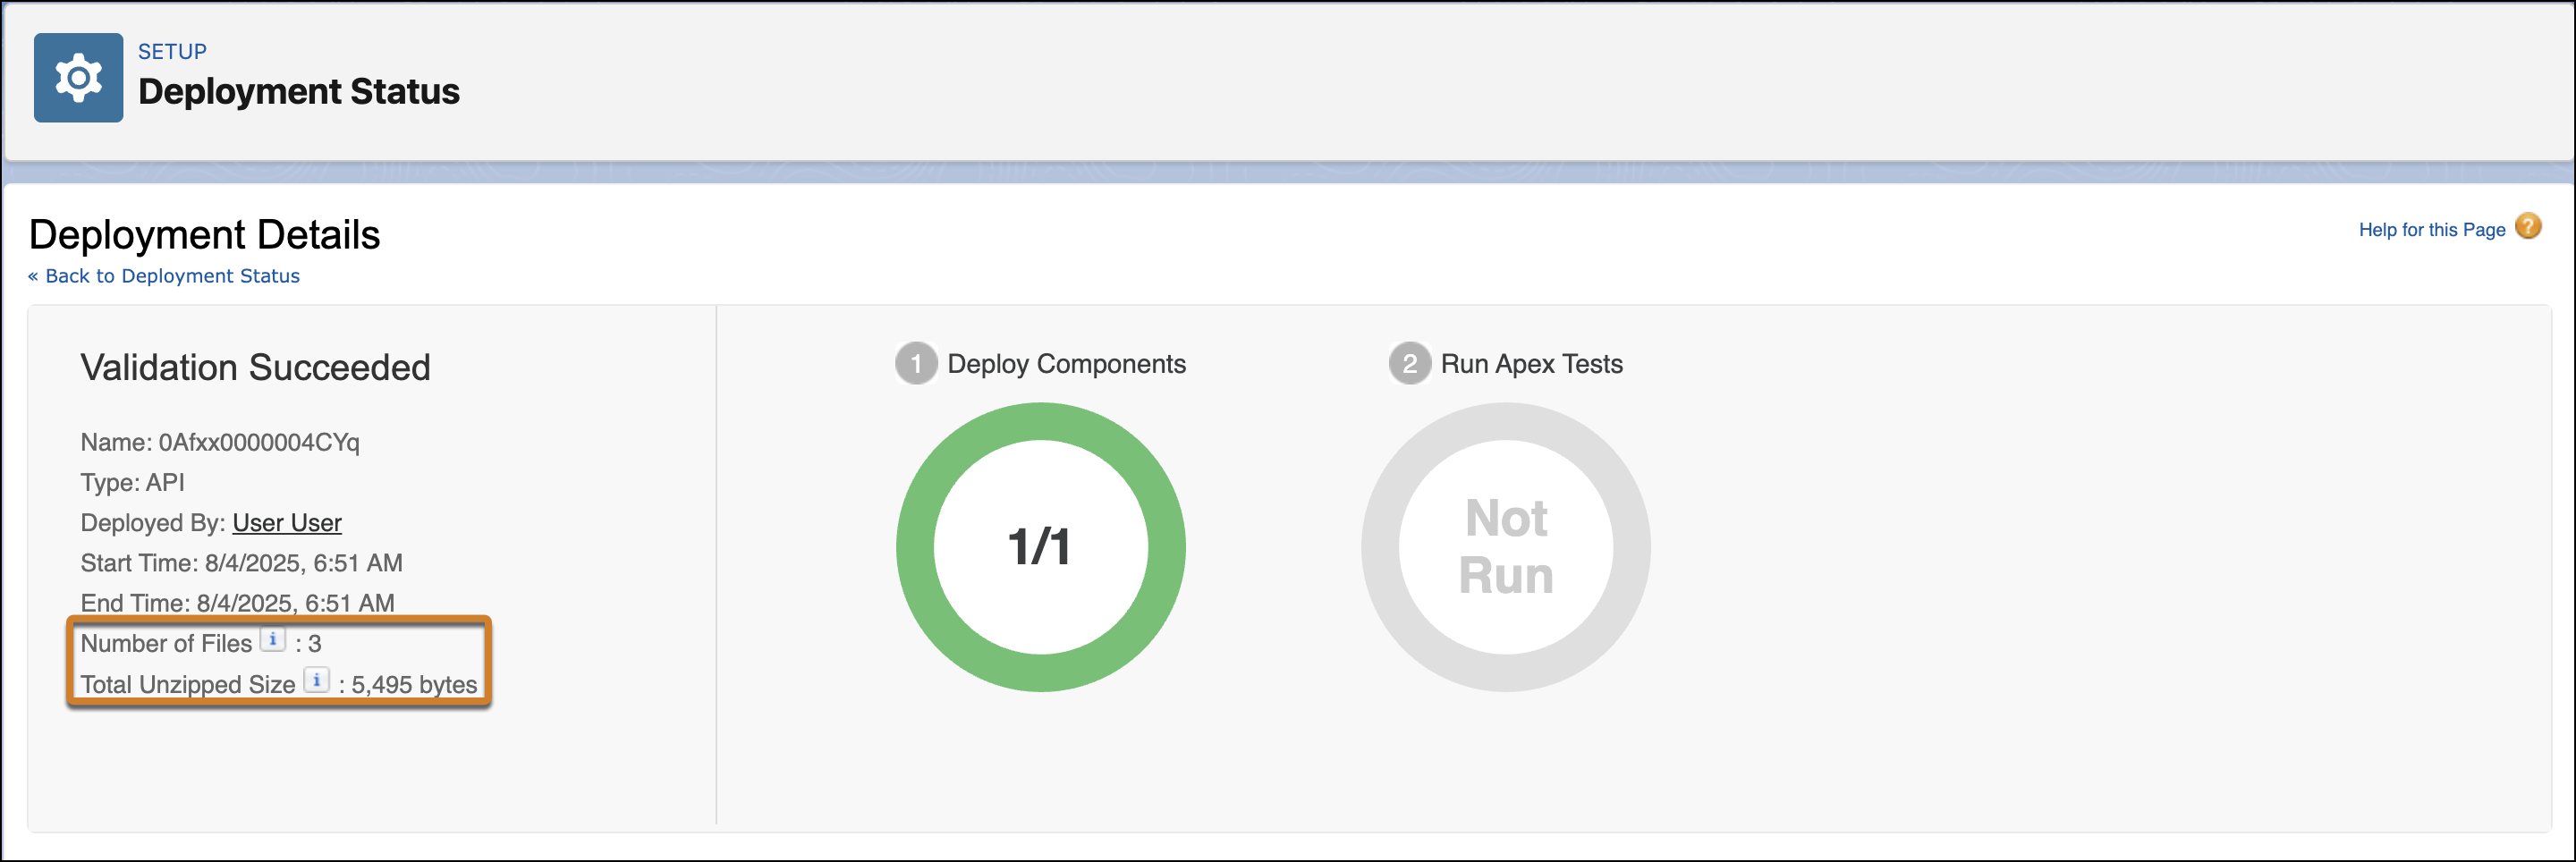Open Help for this Page link
This screenshot has width=2576, height=862.
(x=2431, y=230)
